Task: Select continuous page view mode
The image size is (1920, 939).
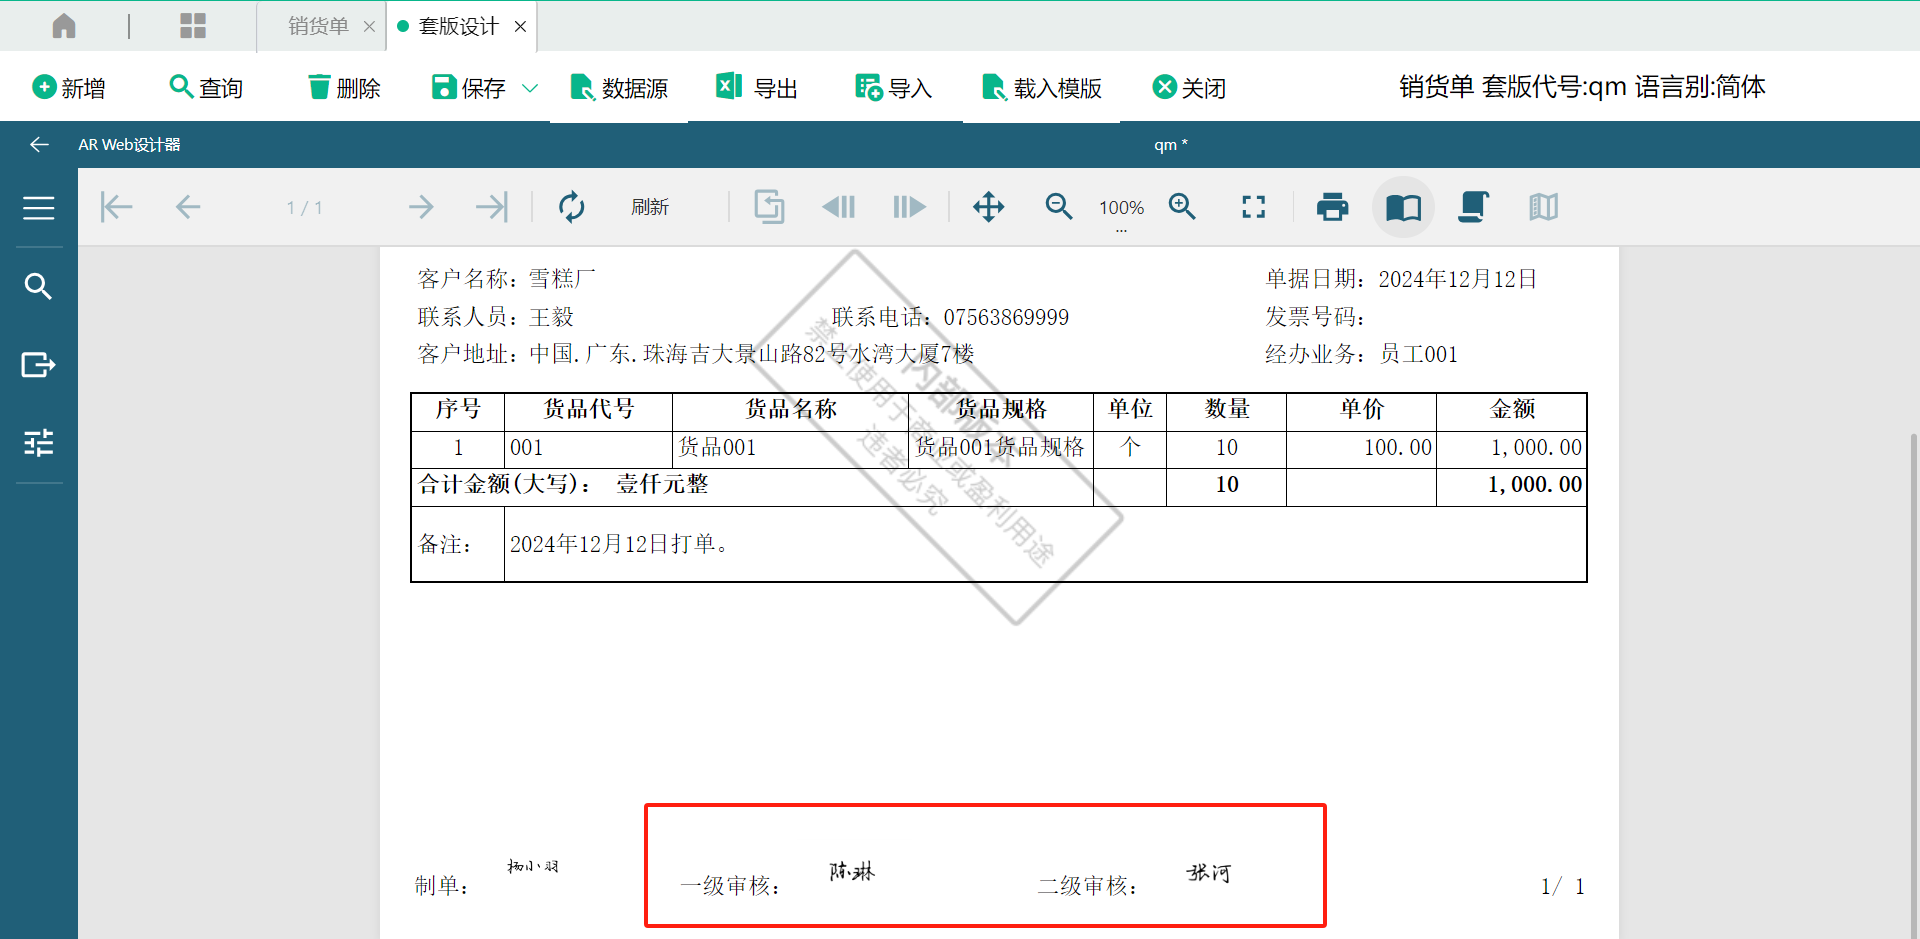Action: [1473, 207]
